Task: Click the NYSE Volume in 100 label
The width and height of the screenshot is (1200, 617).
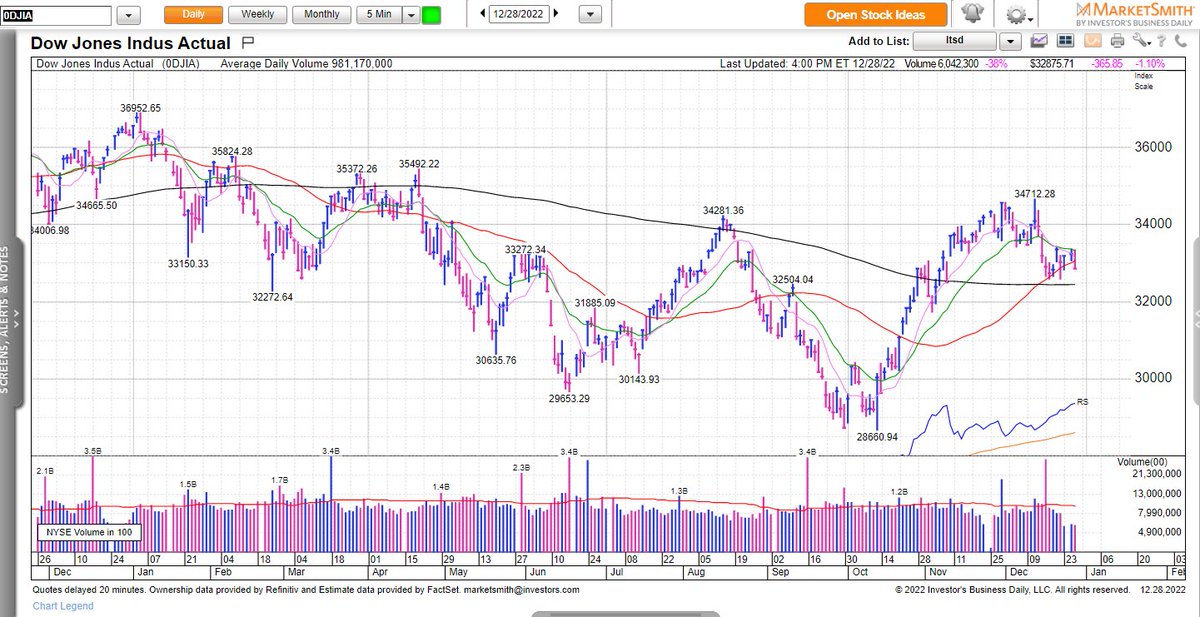Action: 88,532
